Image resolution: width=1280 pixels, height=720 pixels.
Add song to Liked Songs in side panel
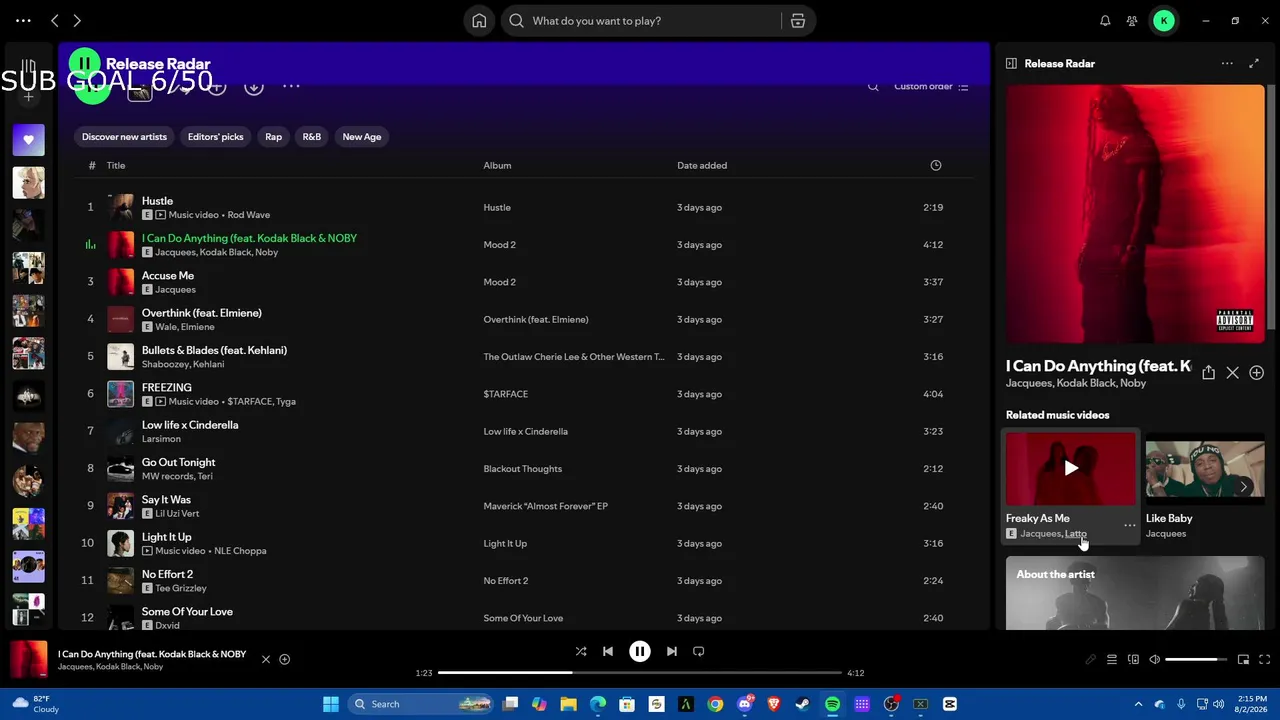(1257, 373)
